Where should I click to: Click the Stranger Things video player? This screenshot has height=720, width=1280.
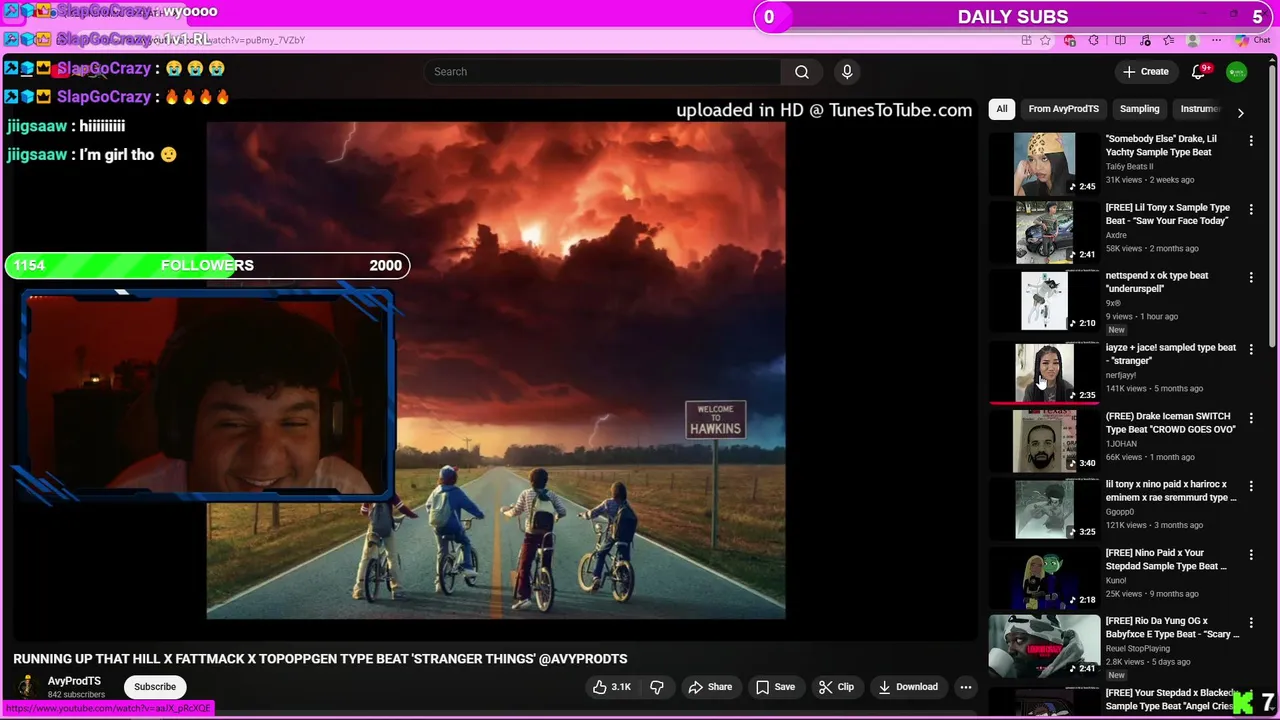pyautogui.click(x=496, y=370)
